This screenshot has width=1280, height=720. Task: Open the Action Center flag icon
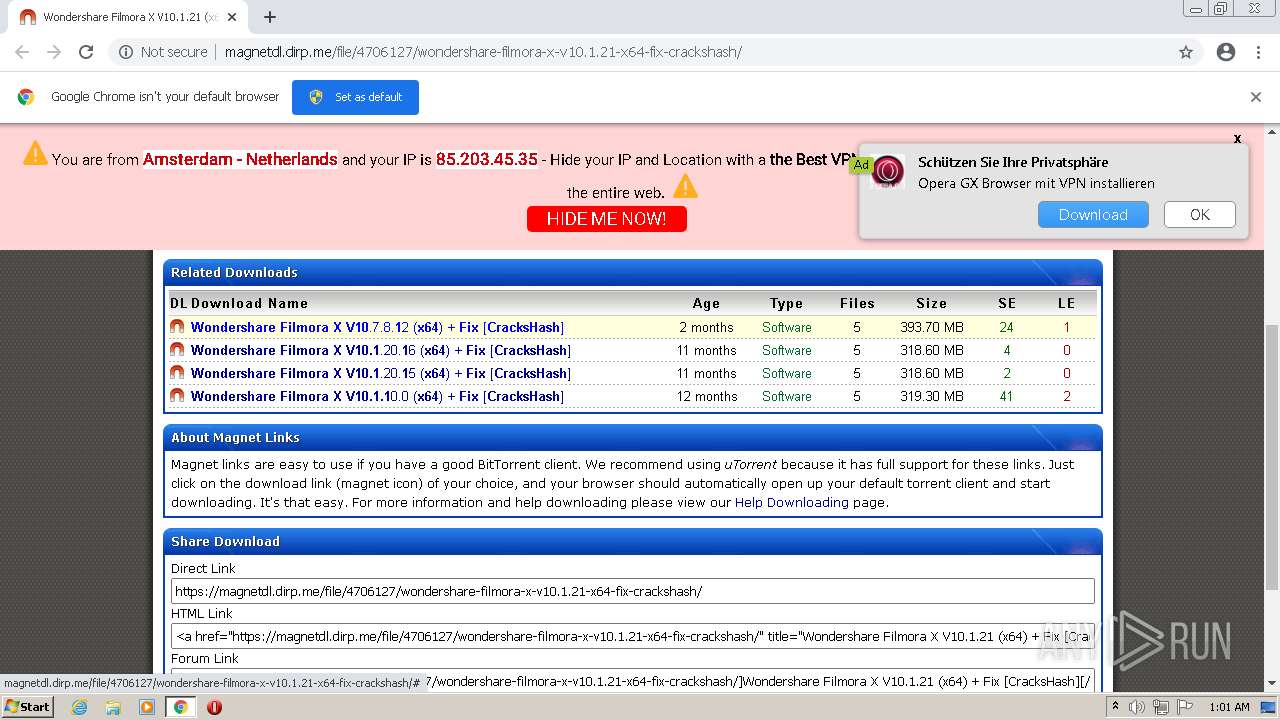click(1185, 707)
